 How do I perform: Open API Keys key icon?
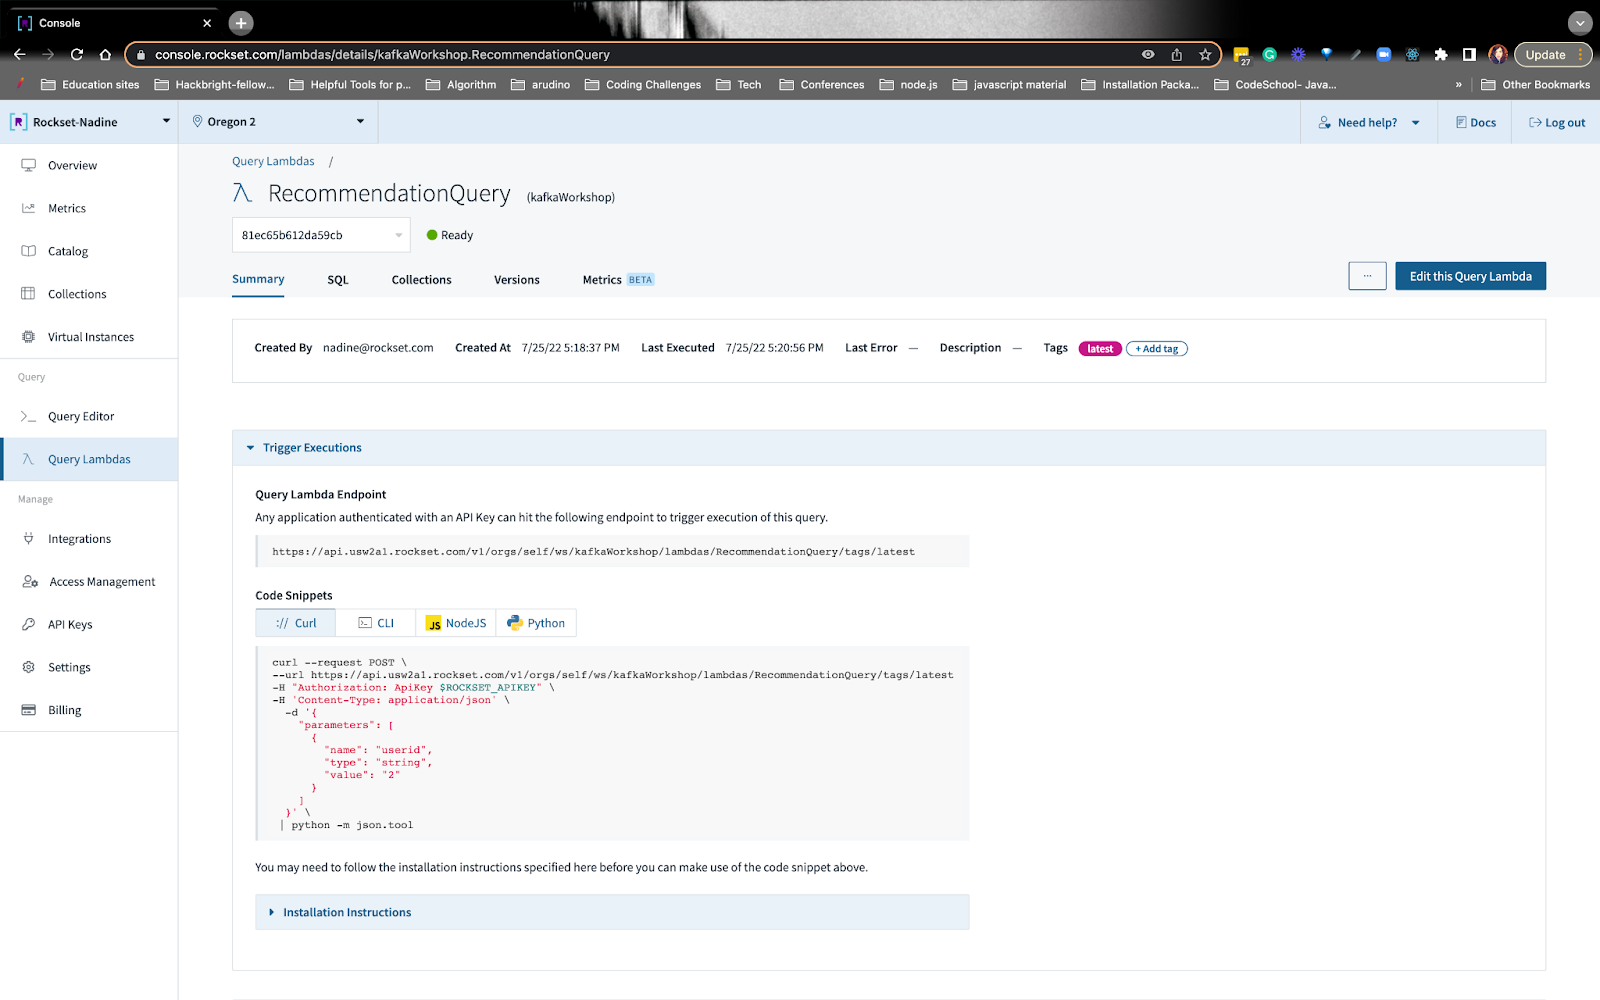tap(28, 625)
